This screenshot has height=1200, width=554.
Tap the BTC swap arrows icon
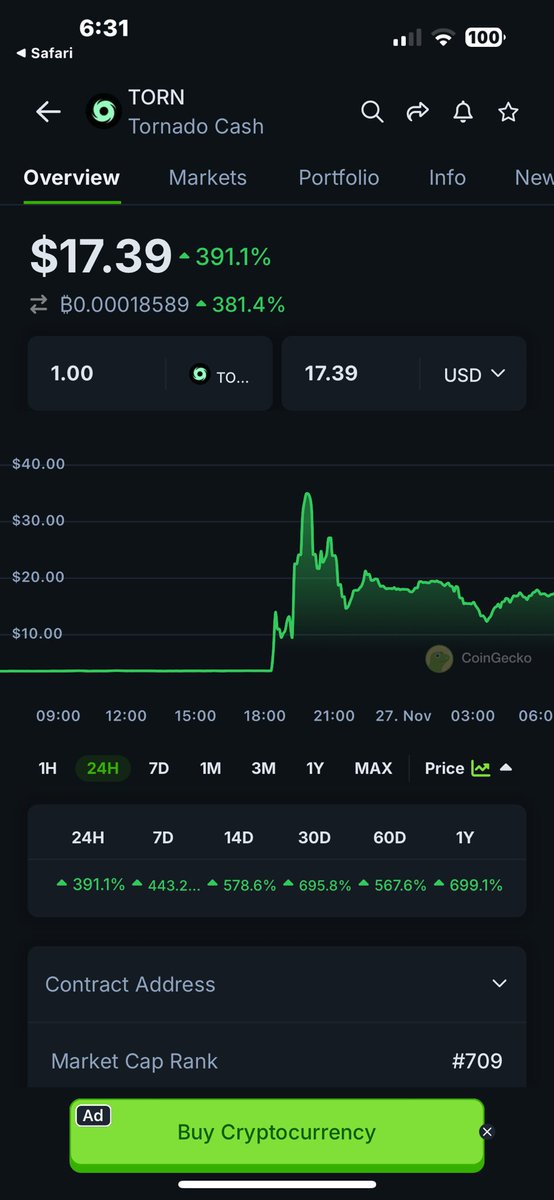[39, 305]
